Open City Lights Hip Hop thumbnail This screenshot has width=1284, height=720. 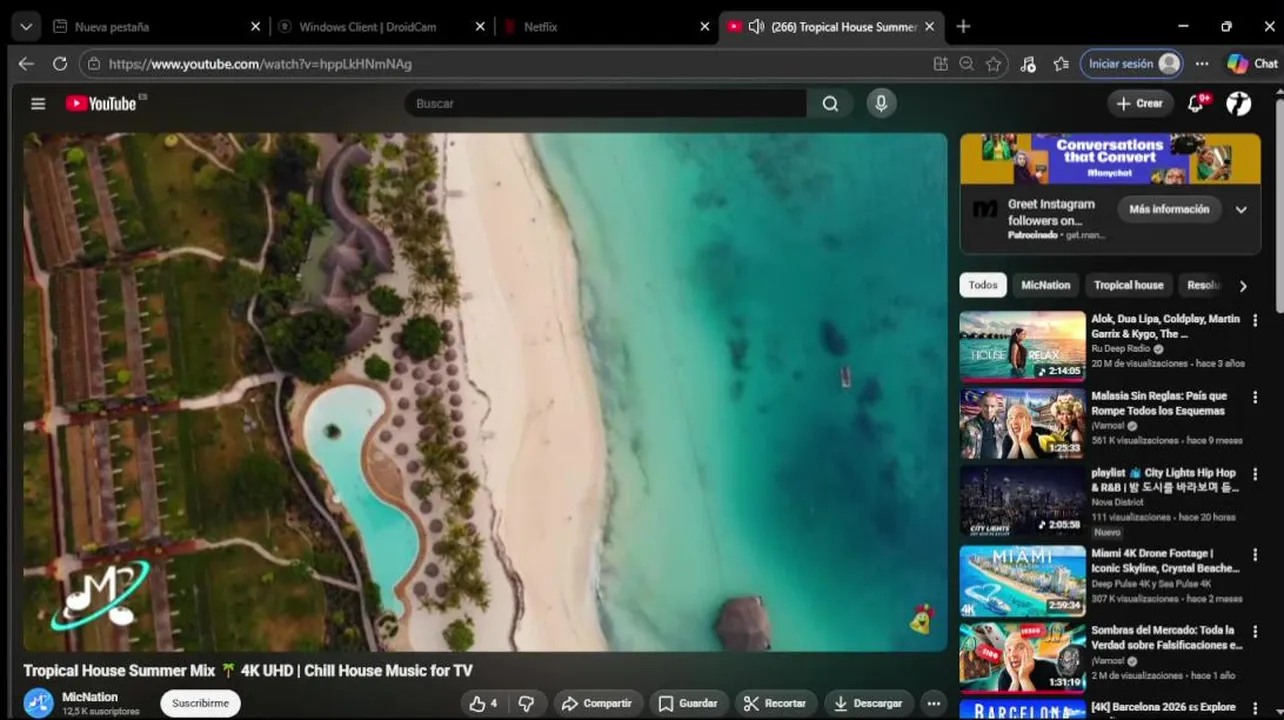pyautogui.click(x=1022, y=502)
